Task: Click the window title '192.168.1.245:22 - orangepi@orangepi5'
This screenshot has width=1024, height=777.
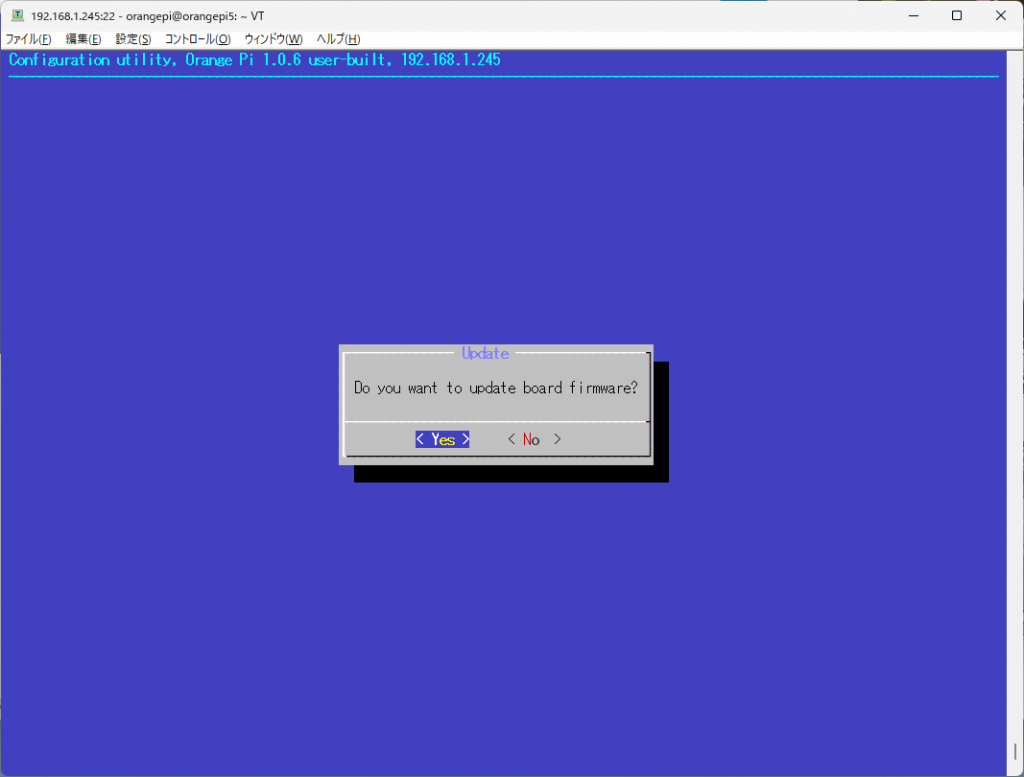Action: [x=134, y=16]
